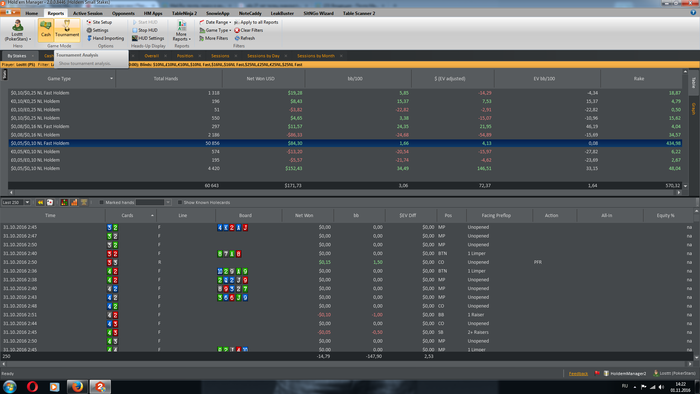Viewport: 700px width, 394px height.
Task: Switch to the Overall report tab
Action: [151, 56]
